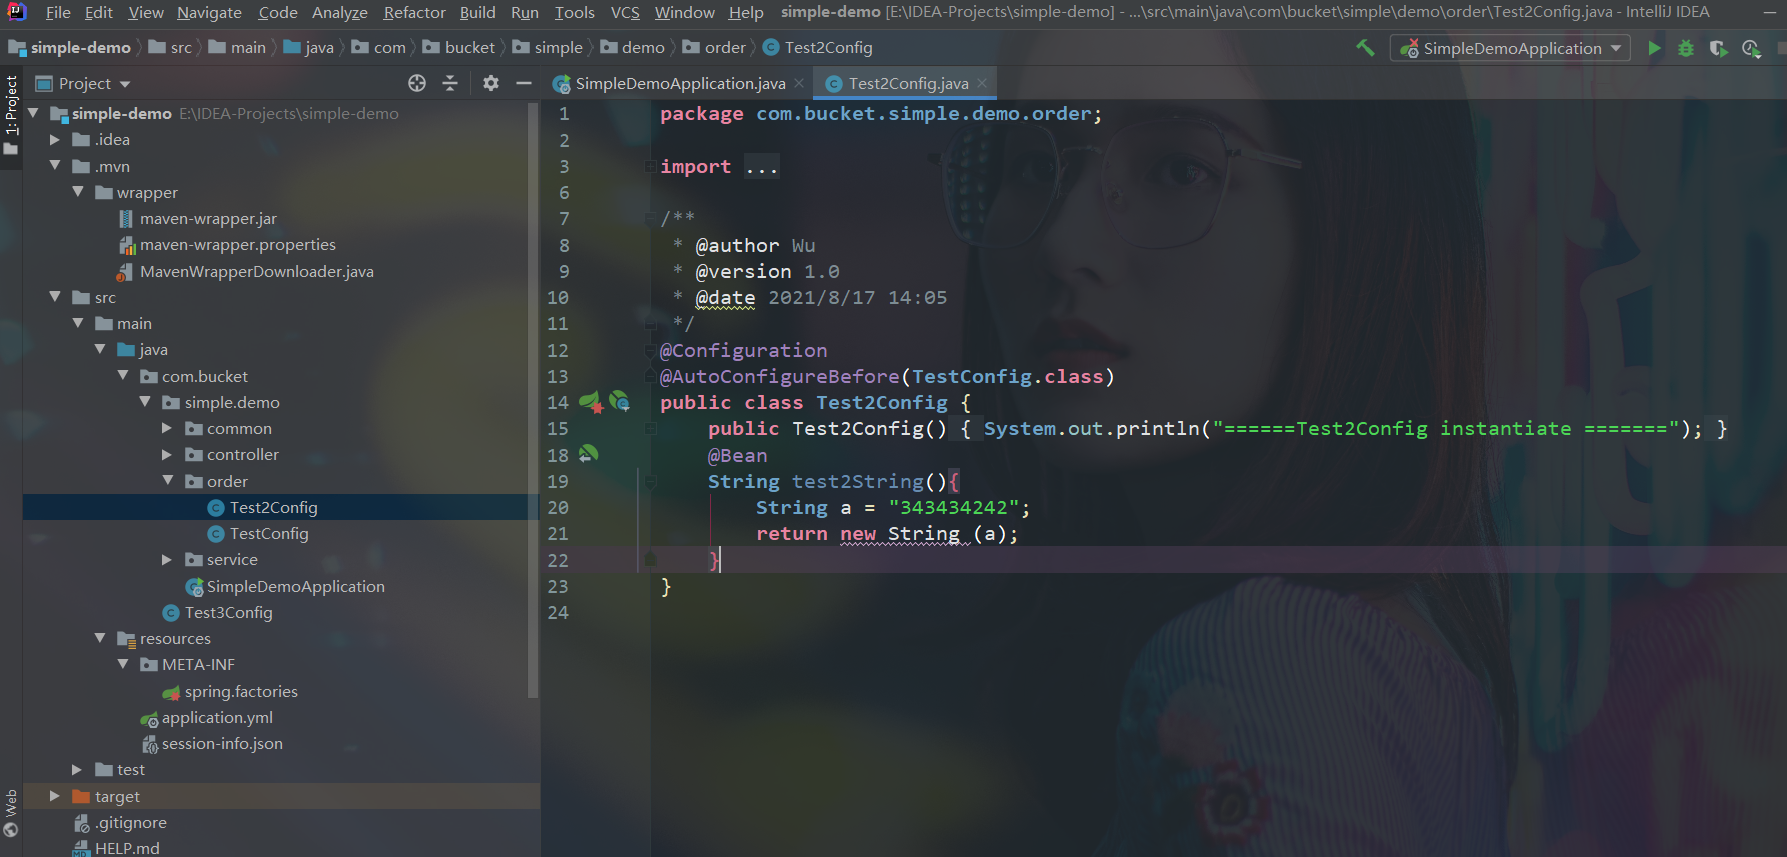Image resolution: width=1787 pixels, height=857 pixels.
Task: Collapse the order package
Action: tap(167, 481)
